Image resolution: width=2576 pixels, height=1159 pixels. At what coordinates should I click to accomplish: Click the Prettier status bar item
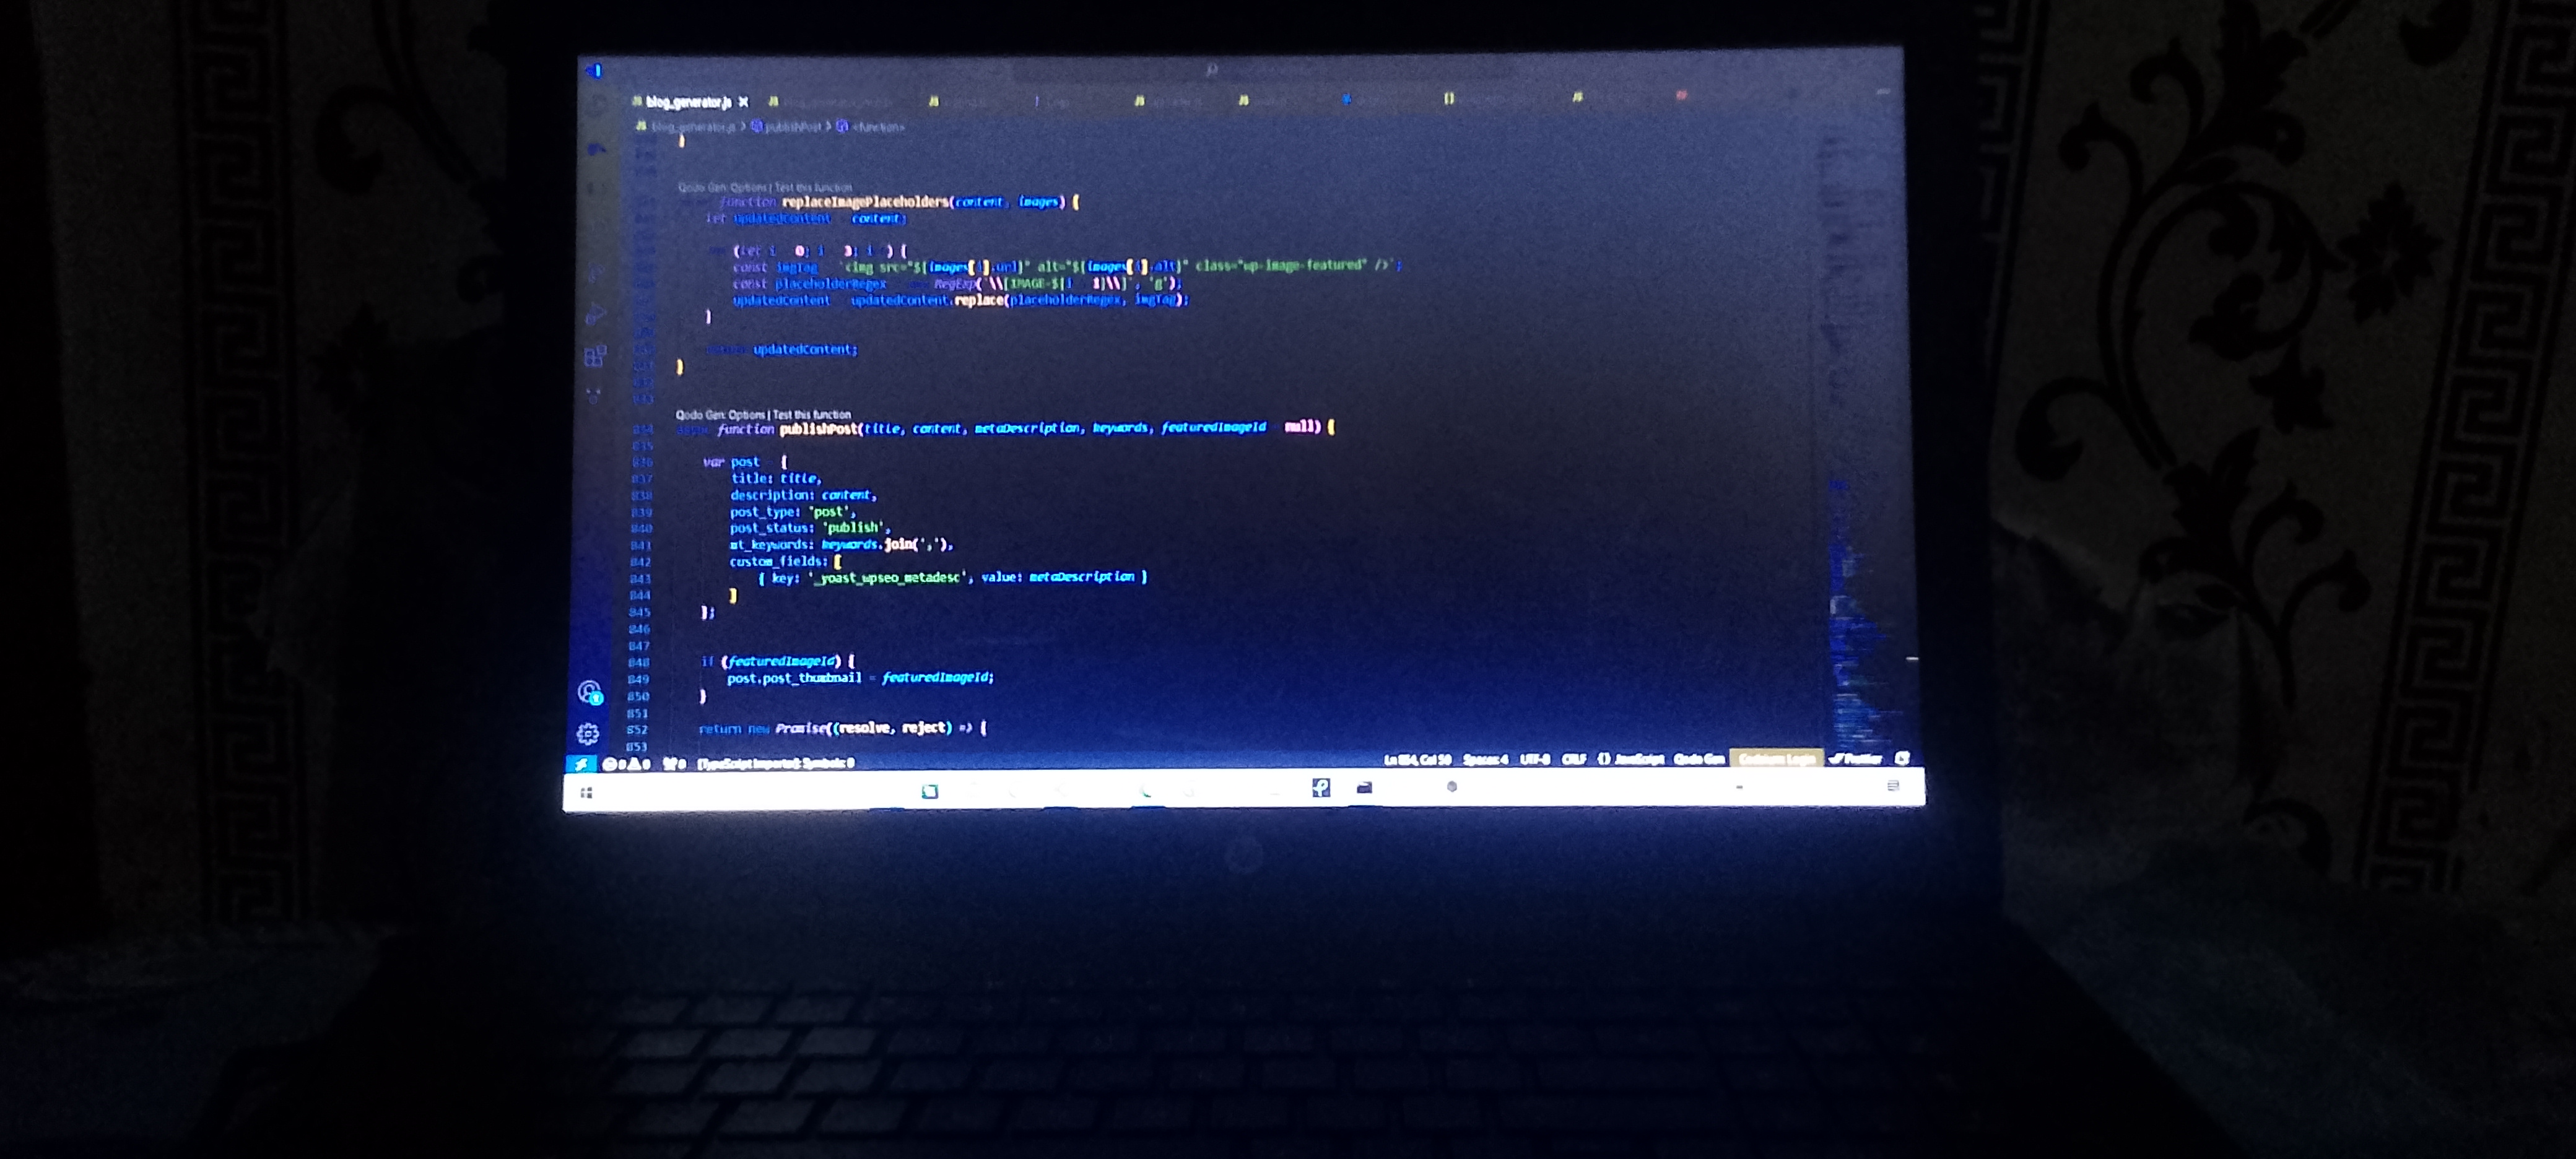1856,759
